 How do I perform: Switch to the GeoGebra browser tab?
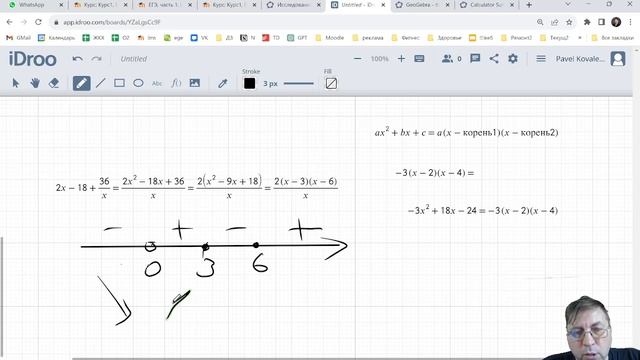click(x=422, y=5)
